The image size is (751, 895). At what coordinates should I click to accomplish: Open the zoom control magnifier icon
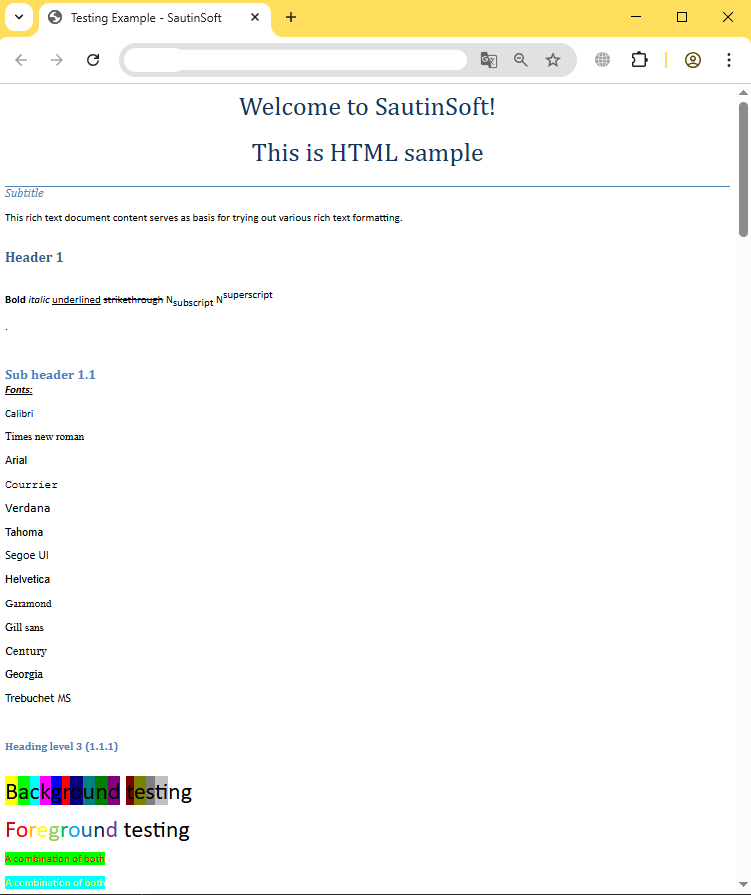click(520, 60)
